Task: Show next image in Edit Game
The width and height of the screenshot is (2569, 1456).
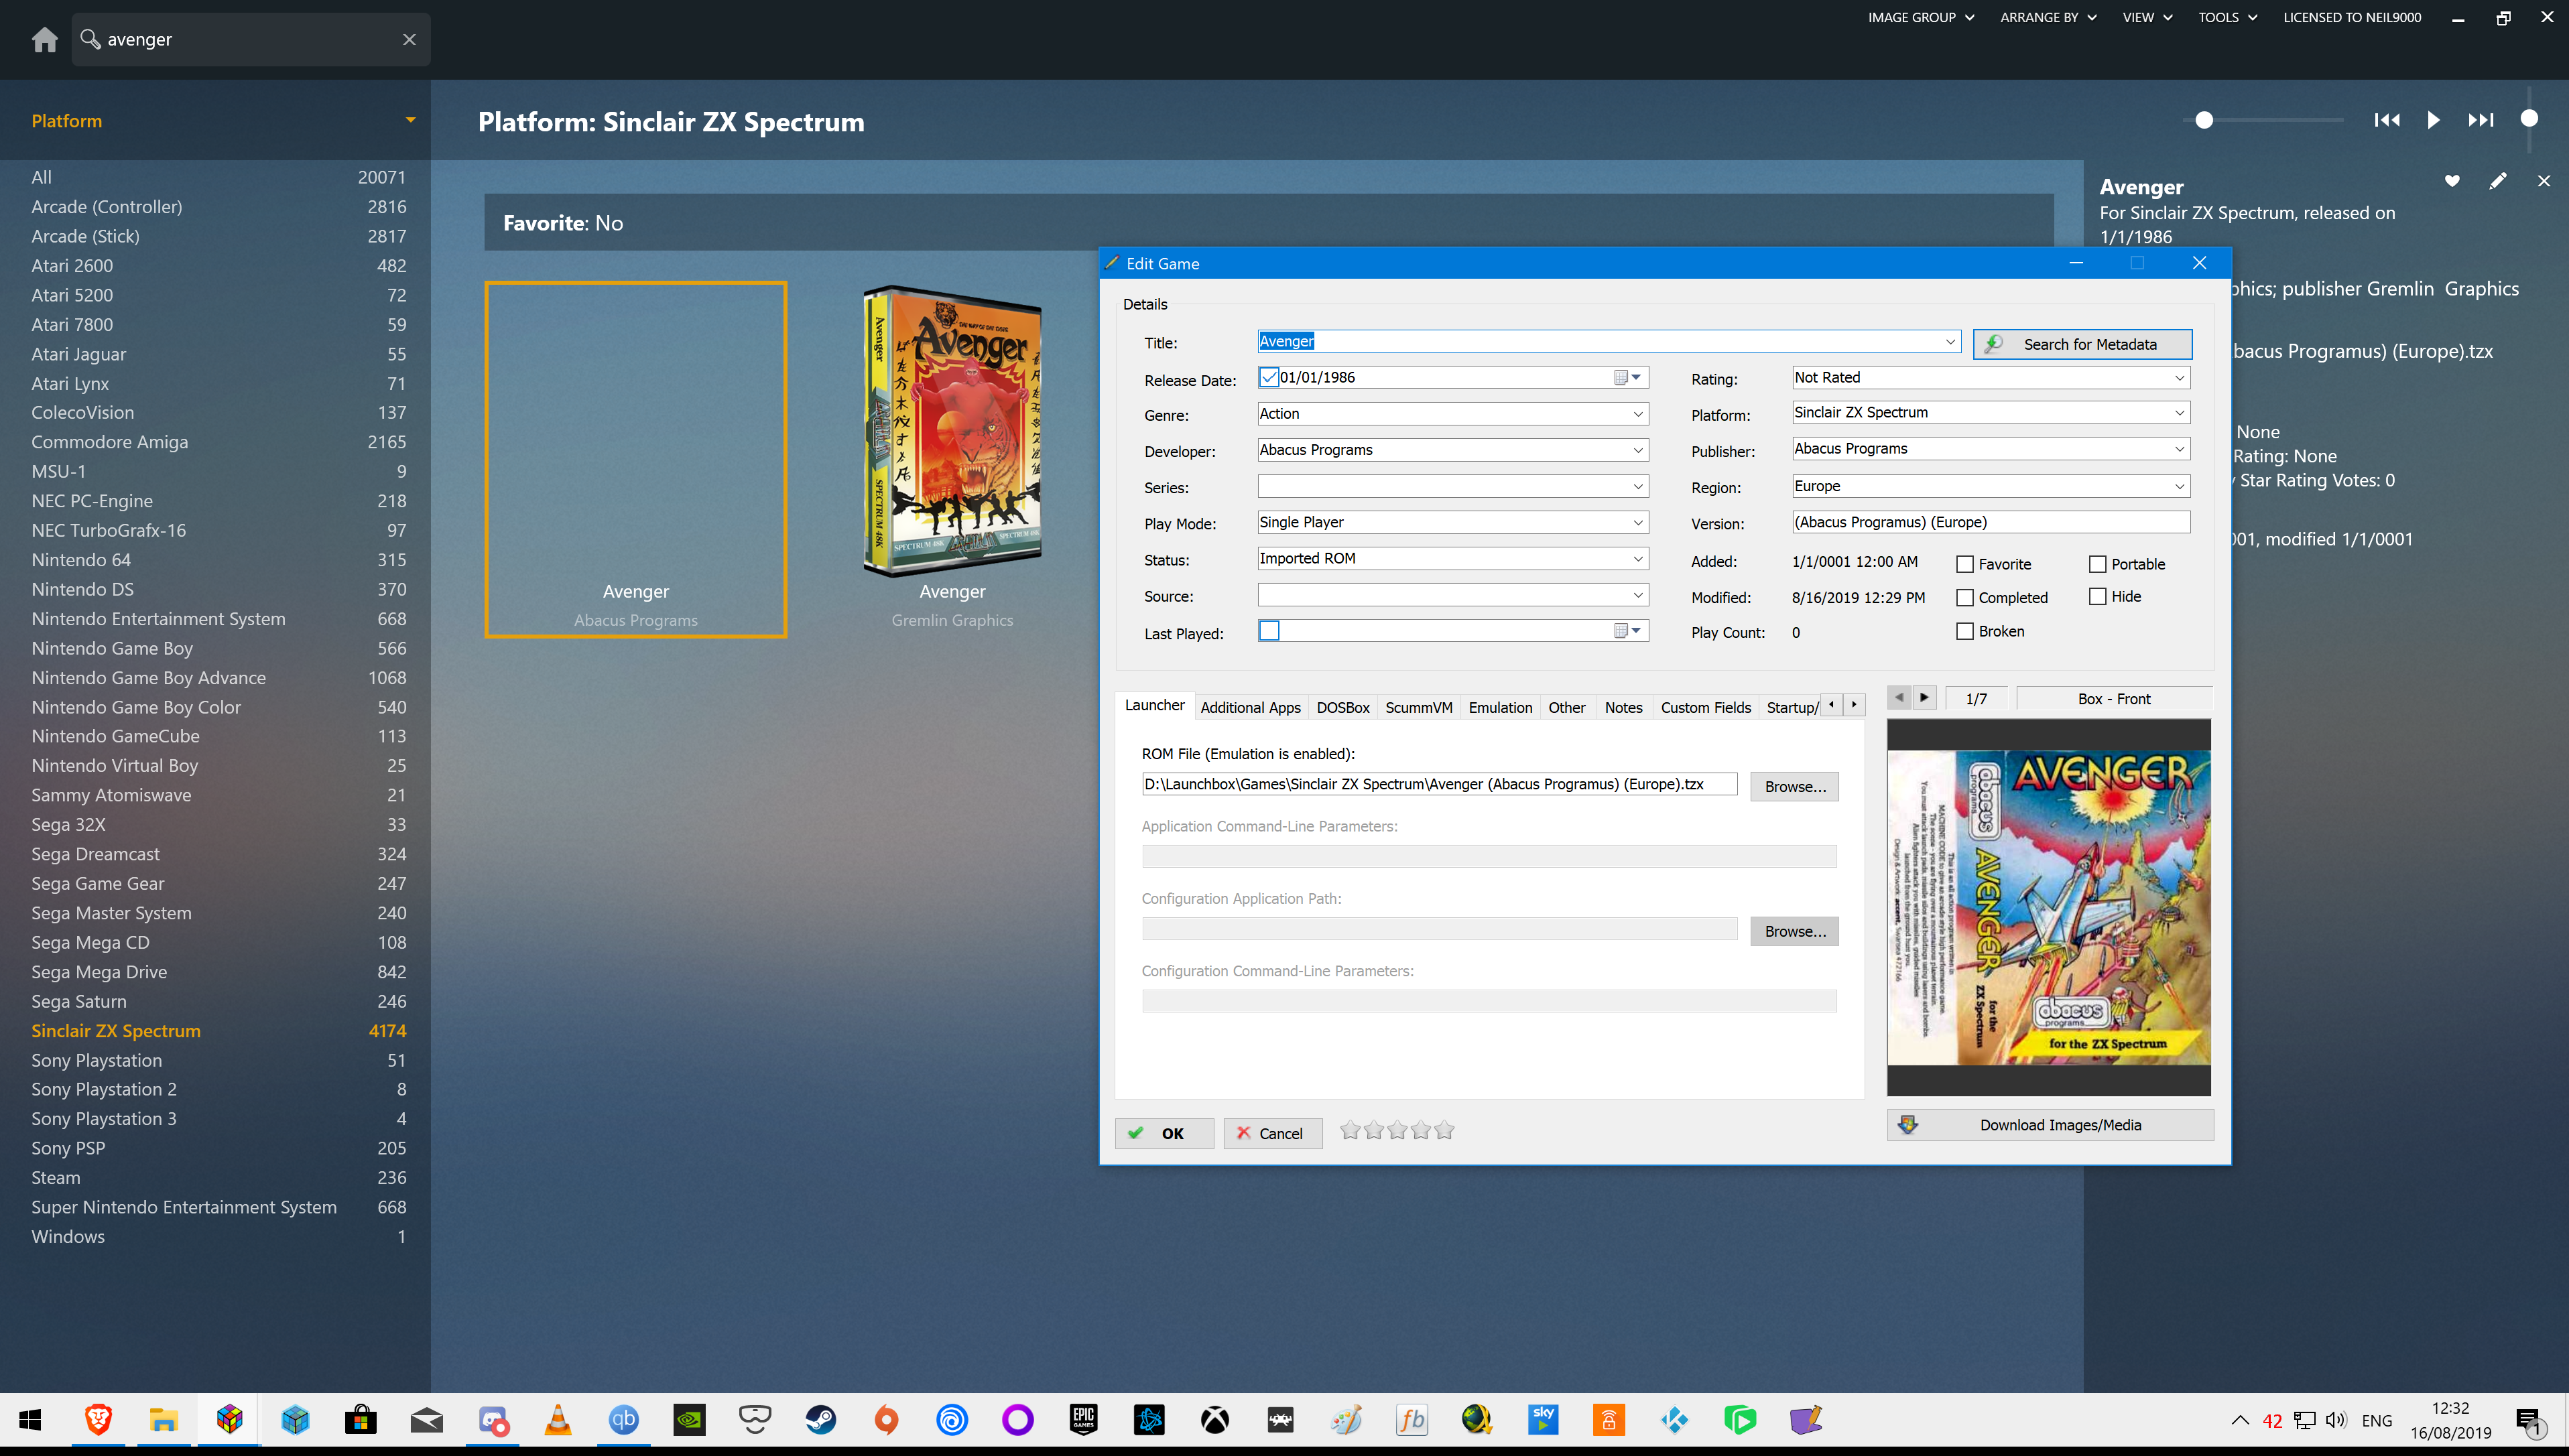Action: point(1924,697)
